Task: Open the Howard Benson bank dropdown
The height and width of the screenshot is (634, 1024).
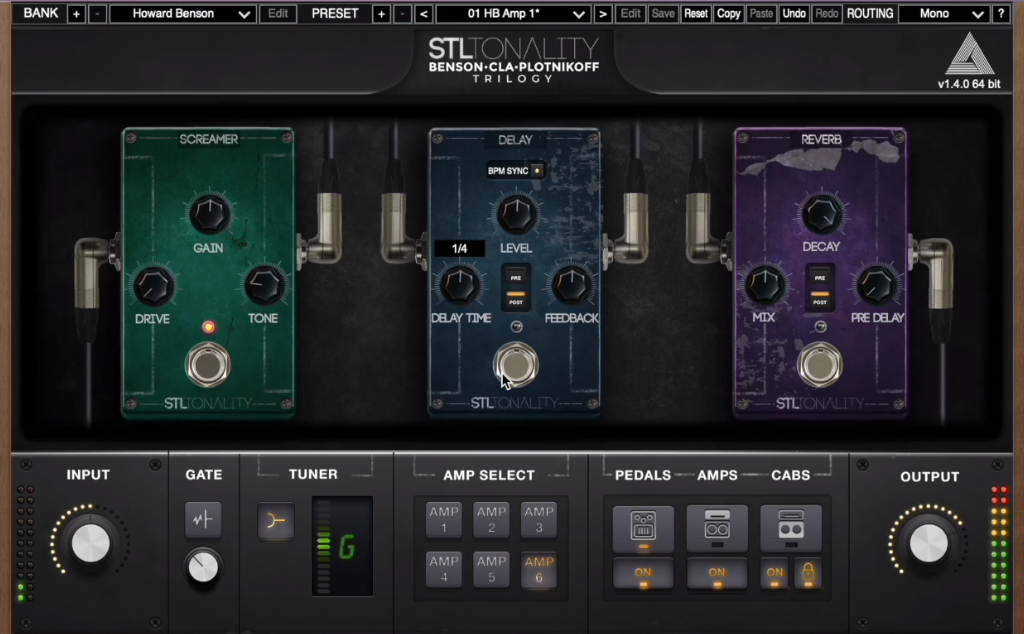Action: (x=181, y=14)
